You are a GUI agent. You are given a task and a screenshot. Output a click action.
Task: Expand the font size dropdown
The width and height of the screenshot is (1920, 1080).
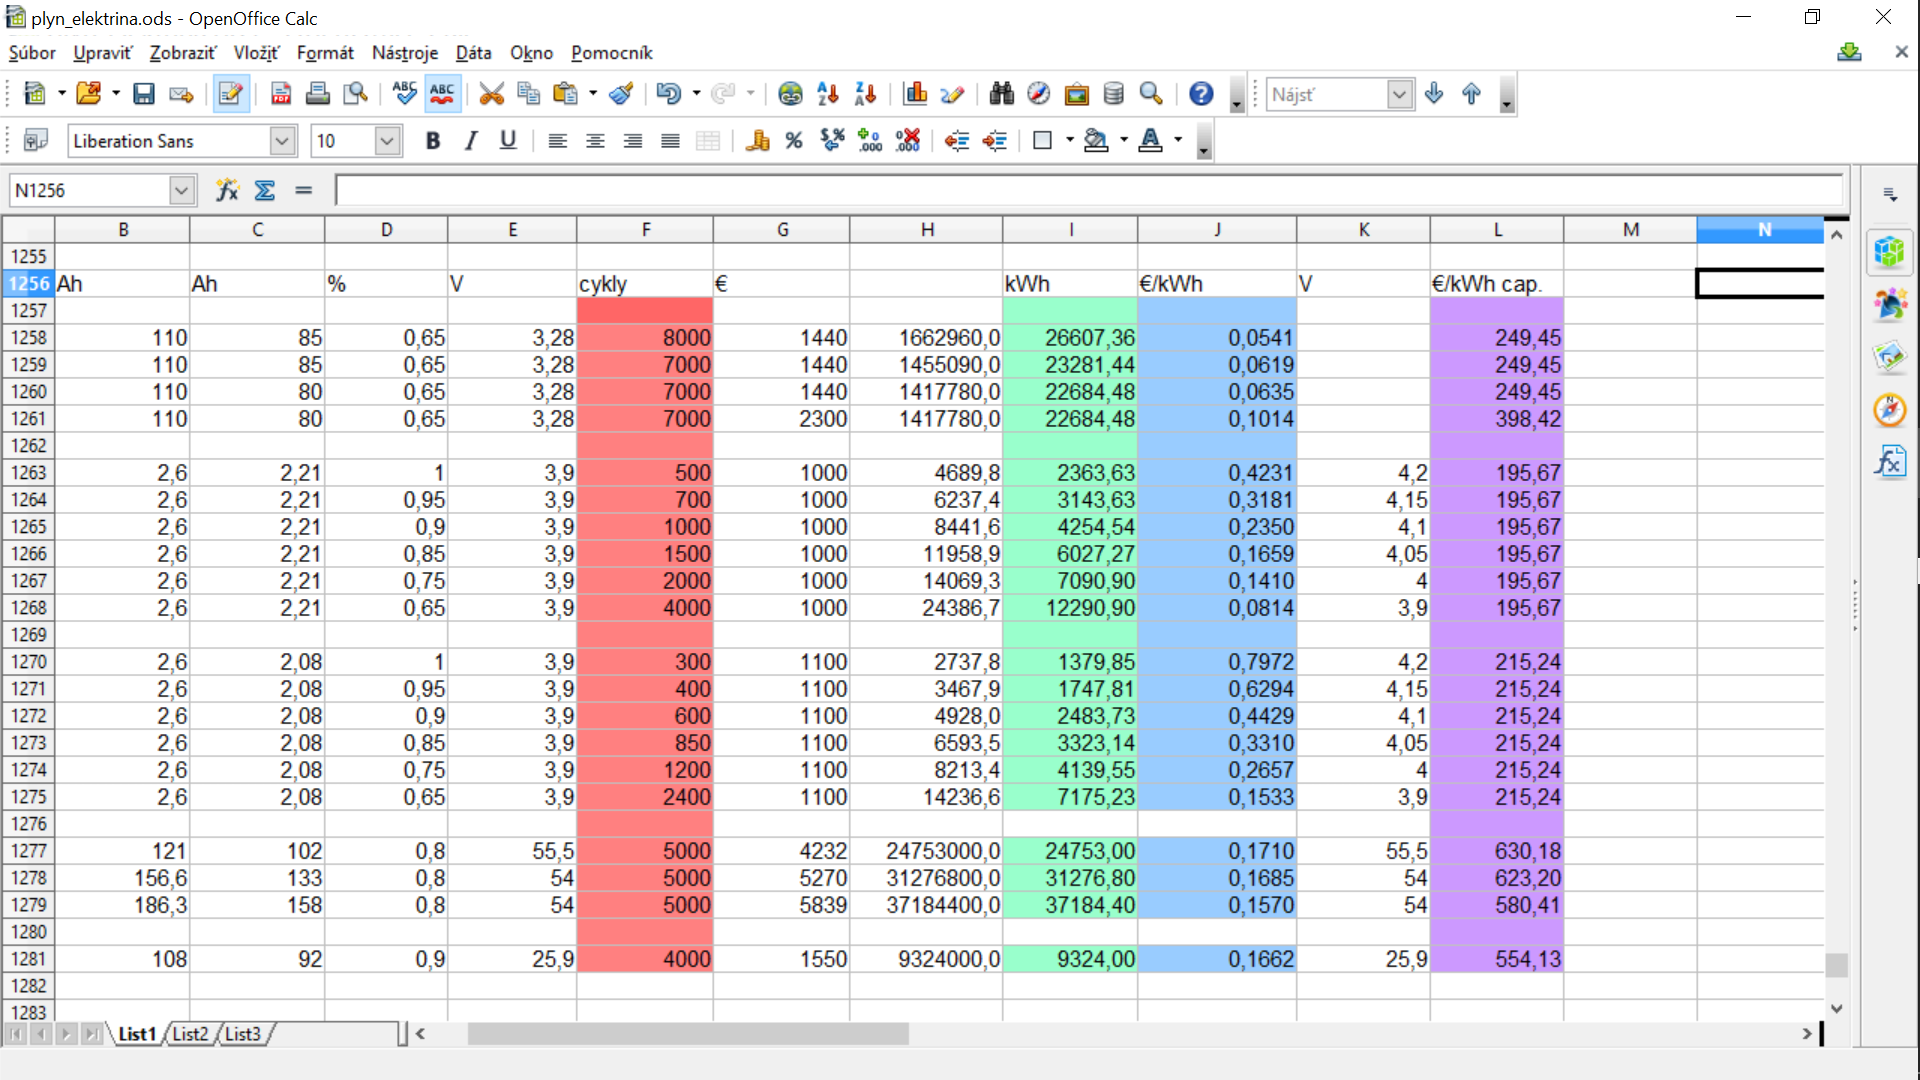(387, 141)
